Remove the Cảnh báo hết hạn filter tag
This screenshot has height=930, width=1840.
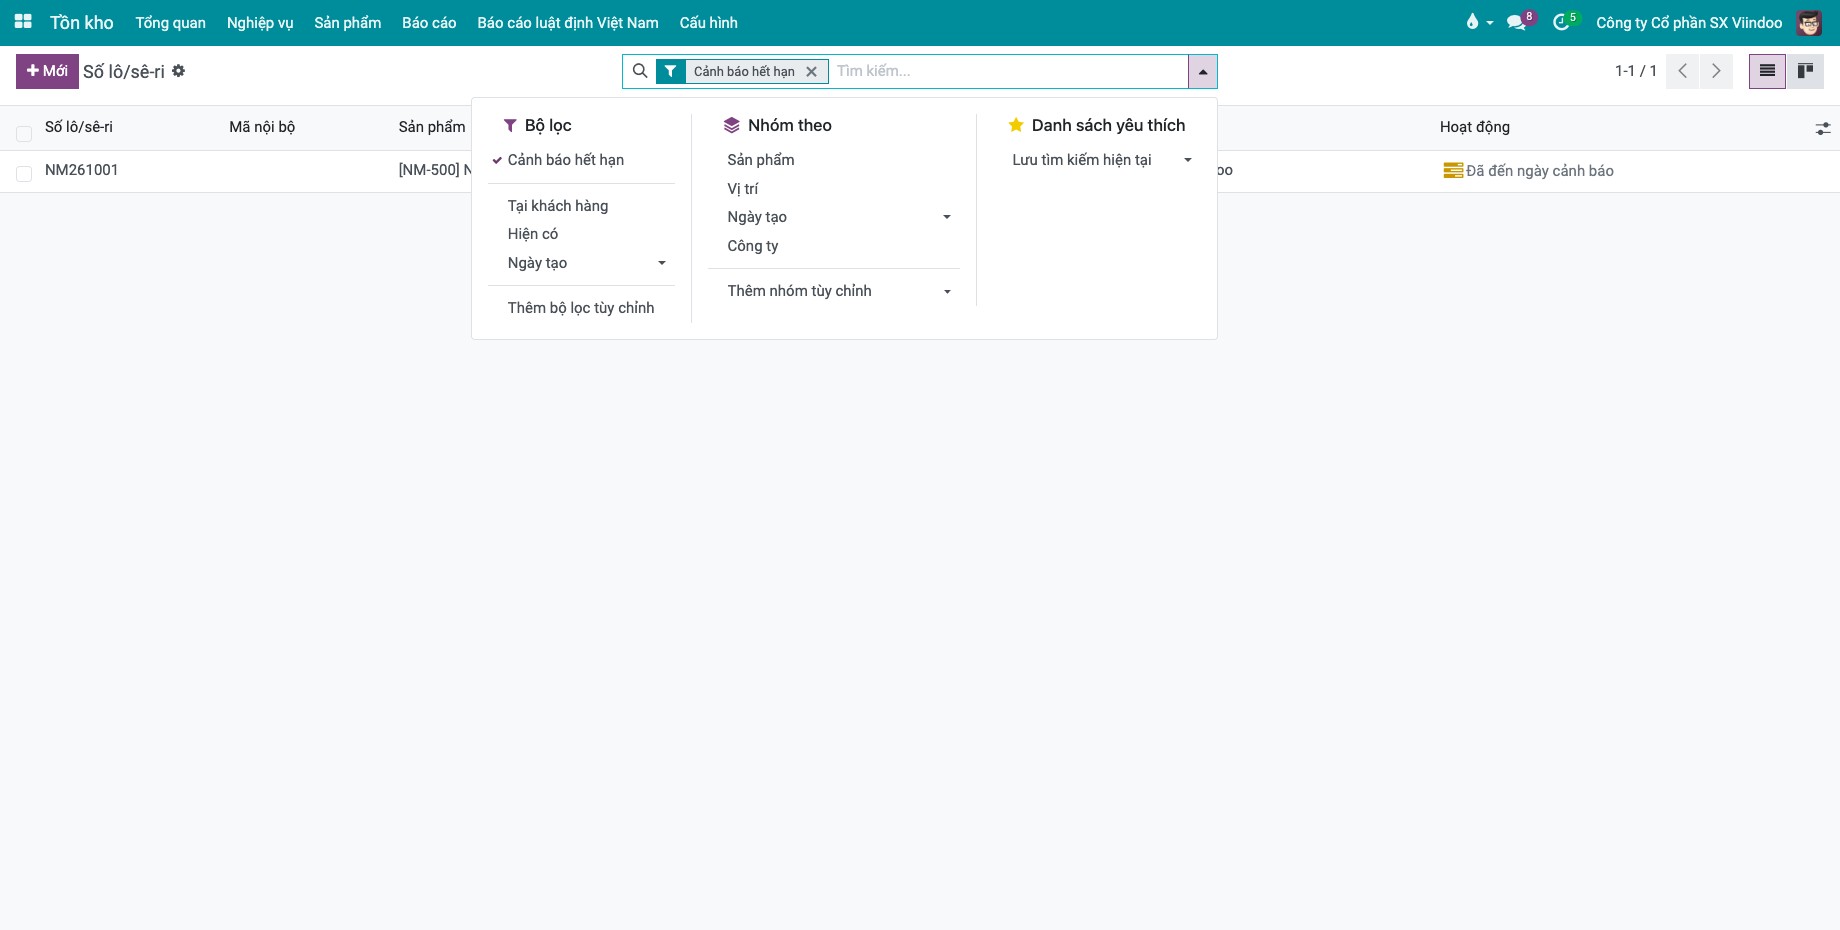pyautogui.click(x=811, y=71)
